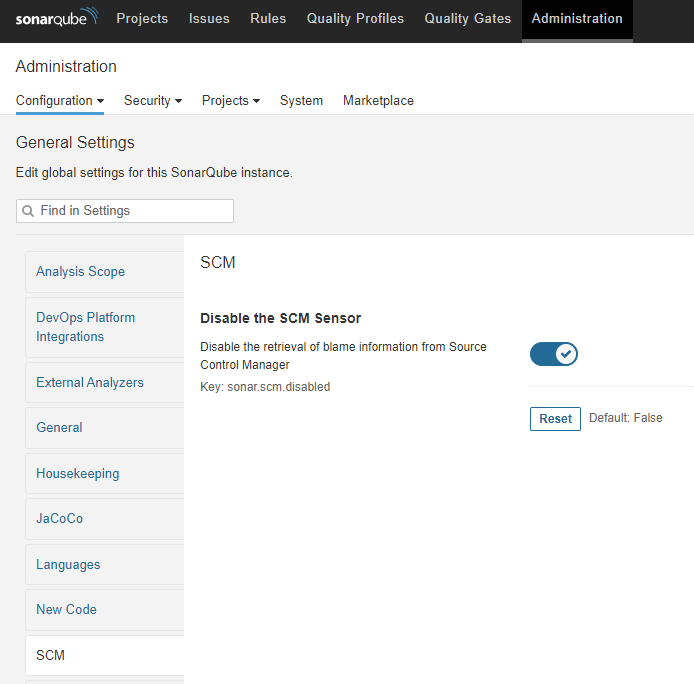Expand the Projects administration dropdown
Viewport: 694px width, 684px height.
230,100
